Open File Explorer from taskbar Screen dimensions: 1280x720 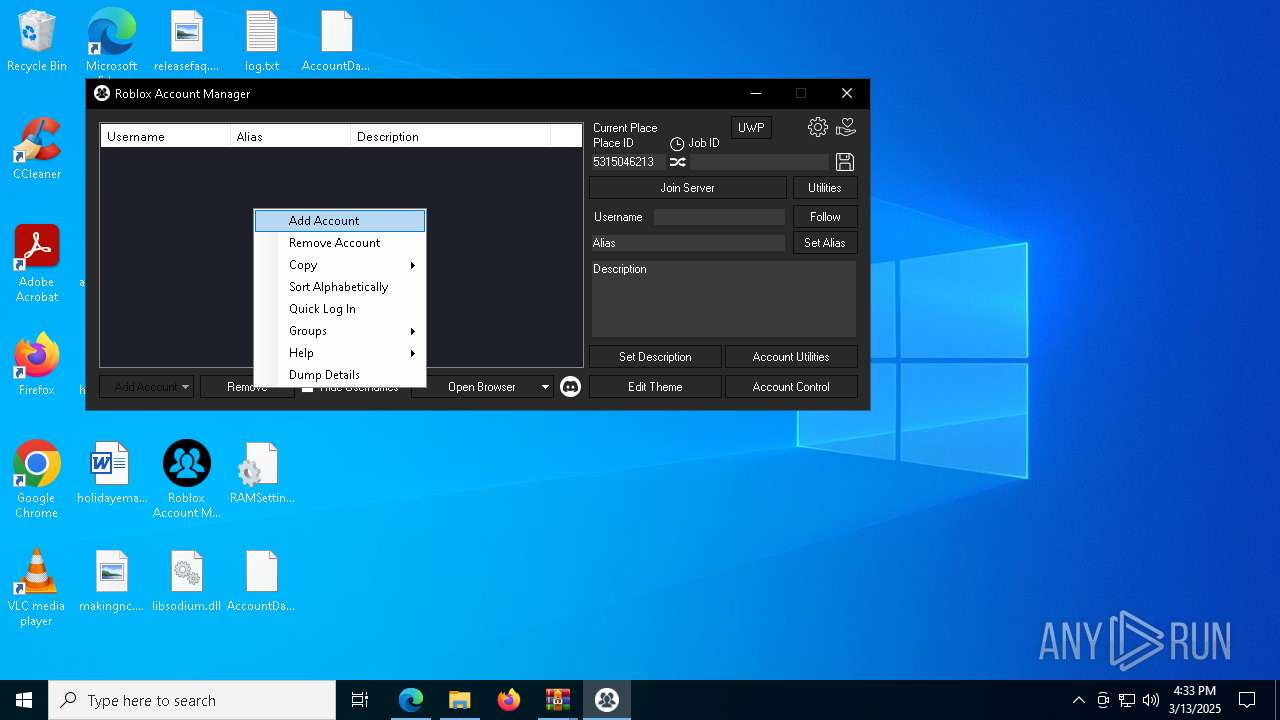tap(460, 700)
